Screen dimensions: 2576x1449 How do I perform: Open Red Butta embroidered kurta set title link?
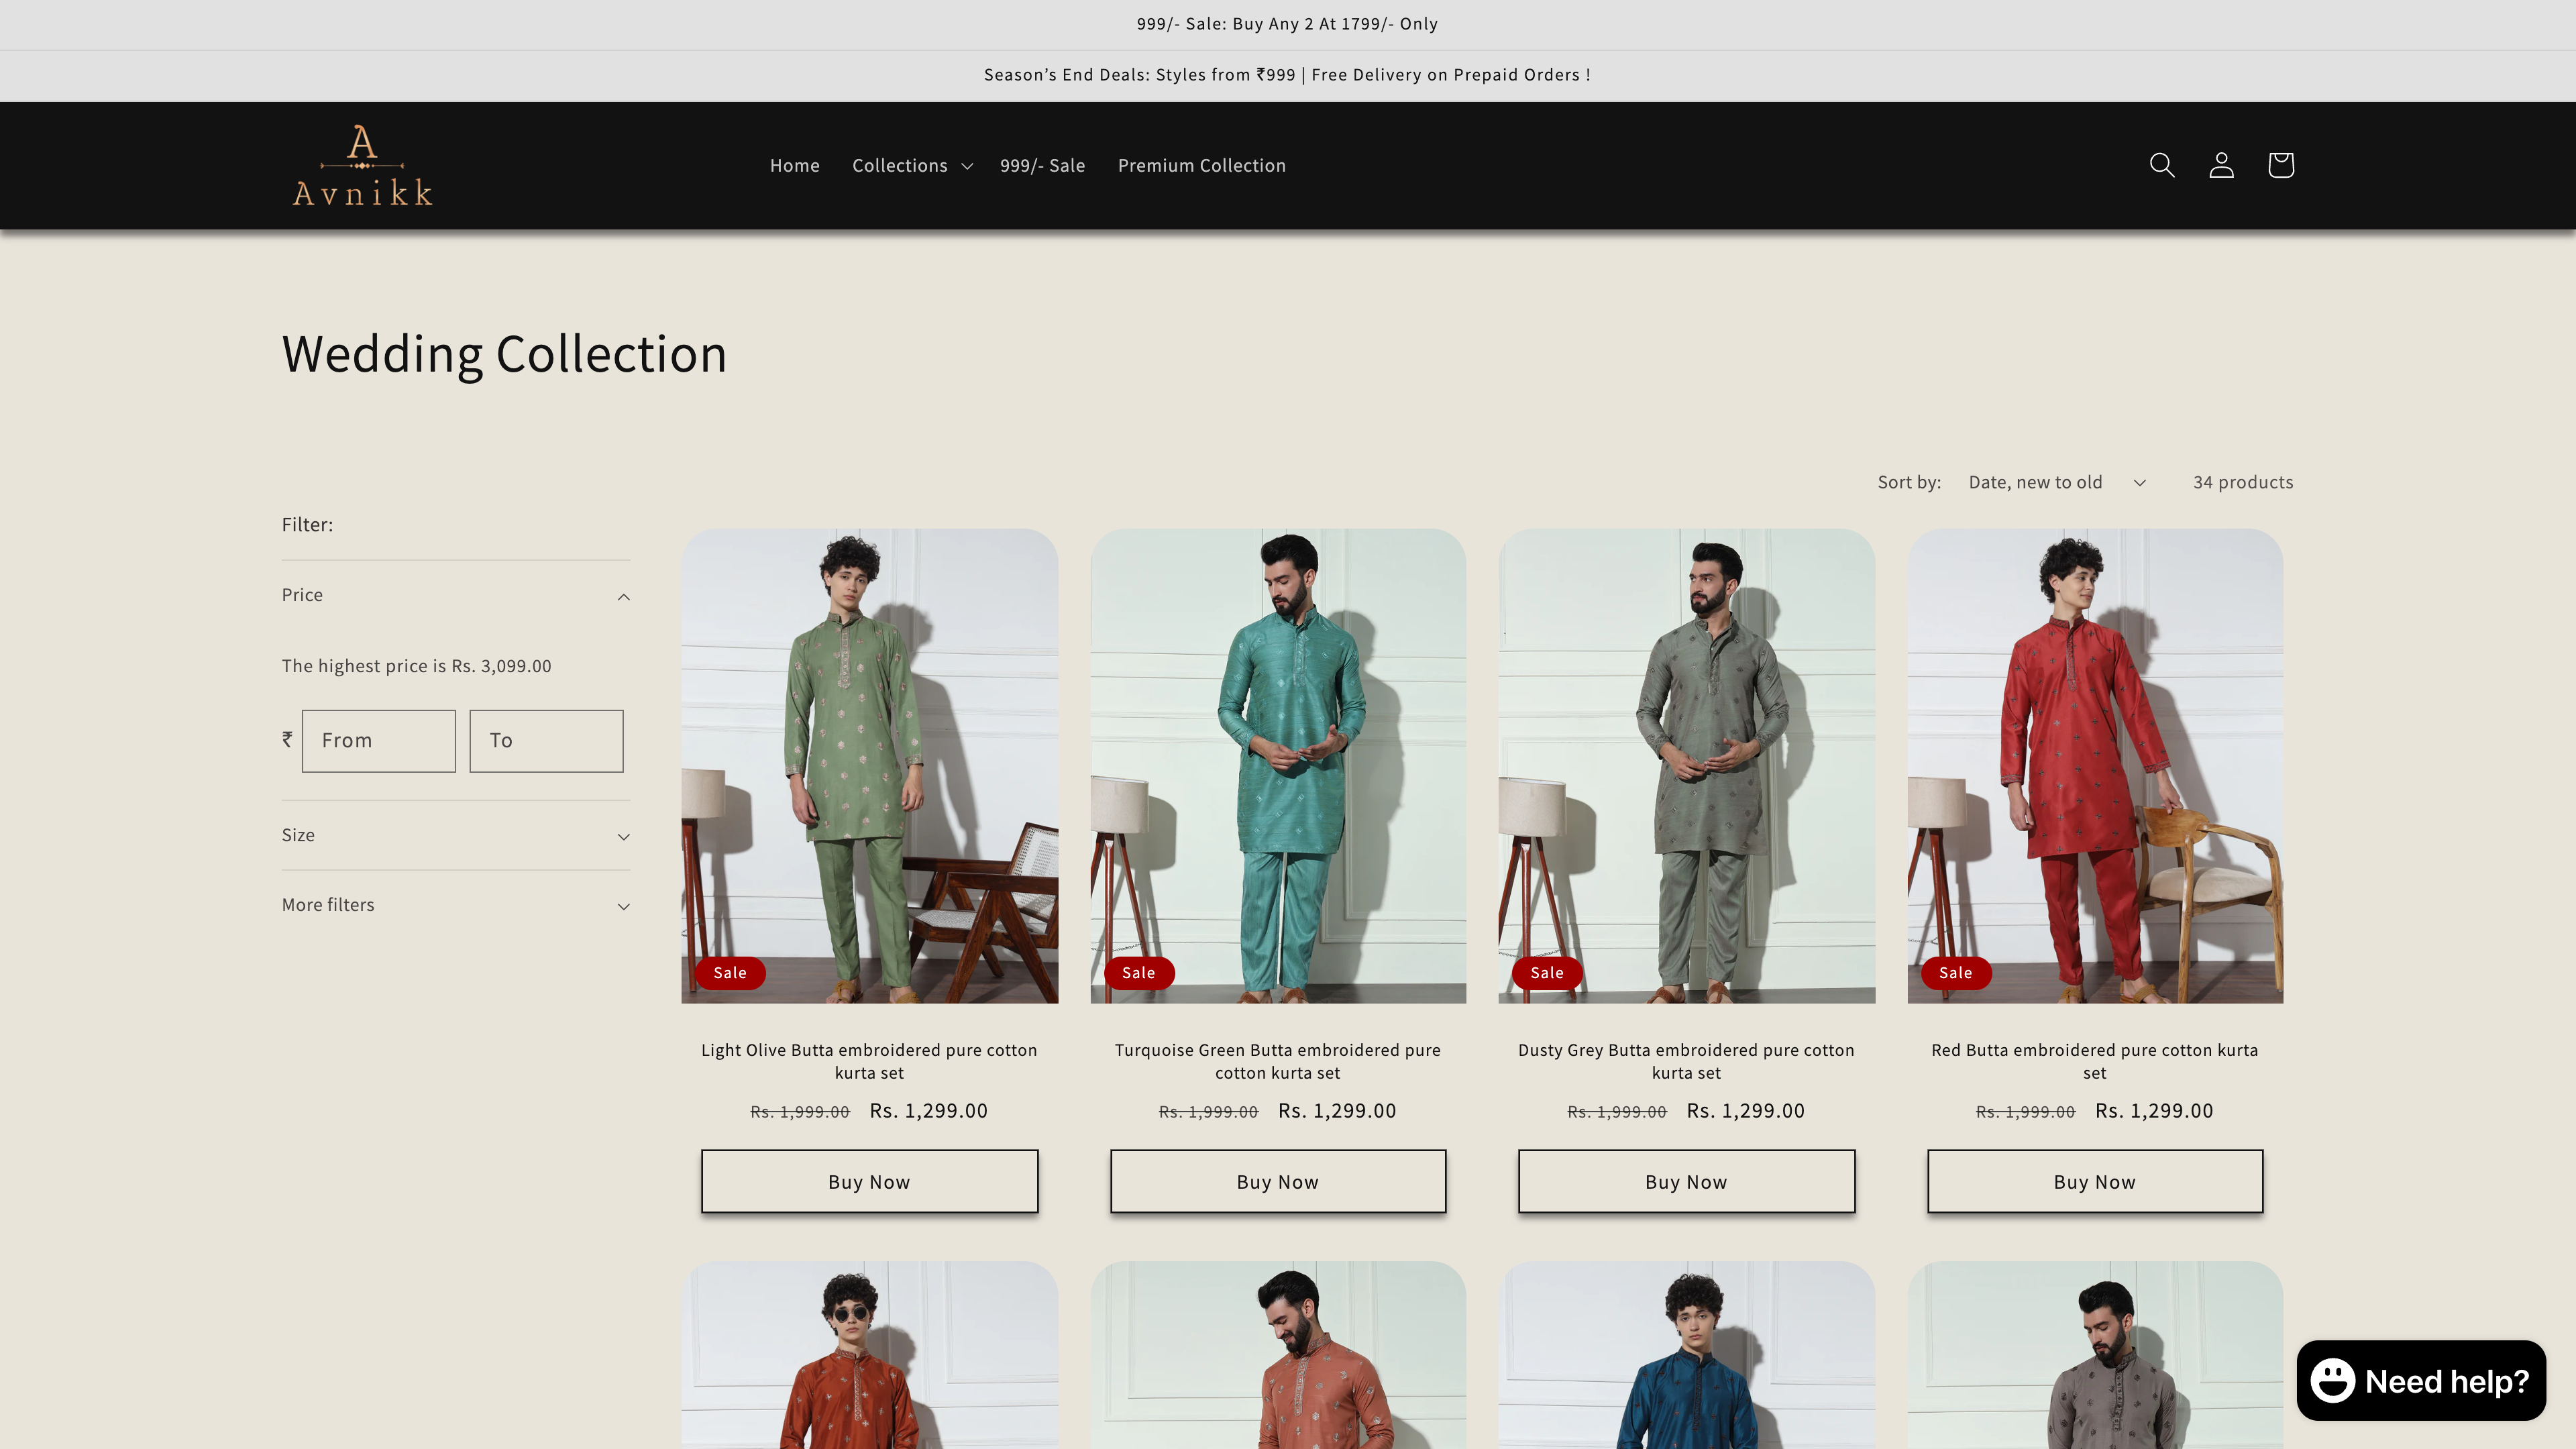click(x=2094, y=1061)
